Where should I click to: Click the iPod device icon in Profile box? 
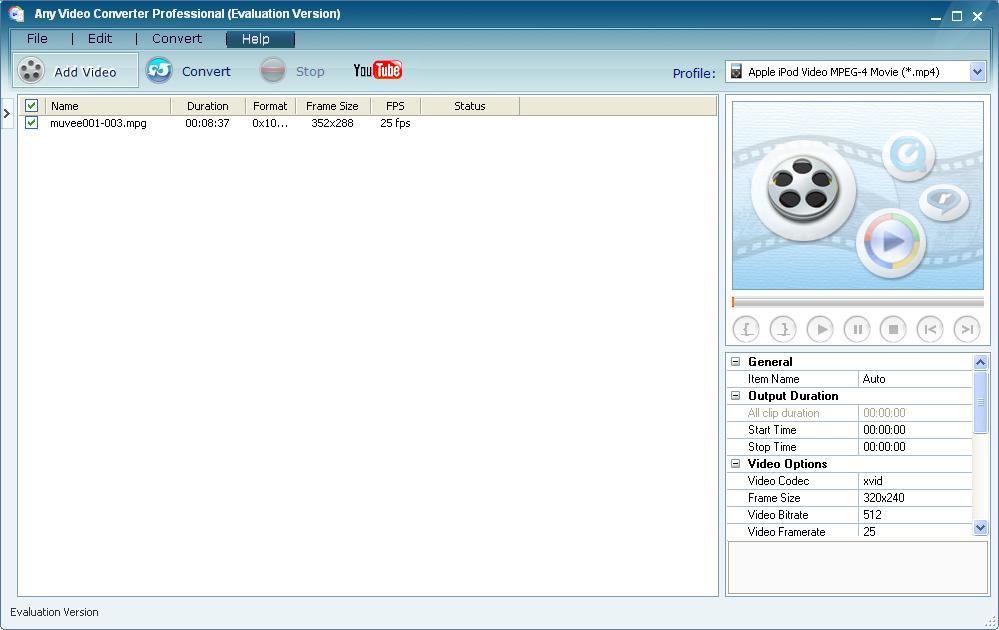point(736,71)
